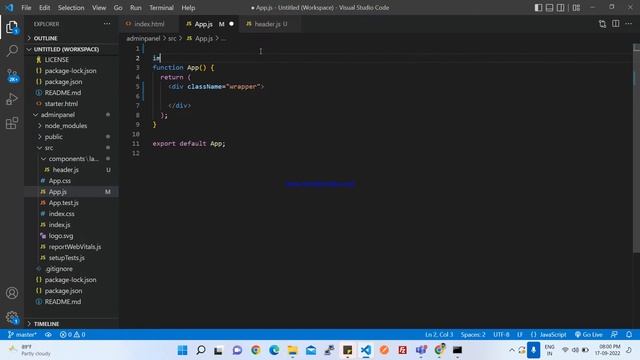Viewport: 640px width, 360px height.
Task: Switch to index.html tab
Action: pyautogui.click(x=149, y=24)
